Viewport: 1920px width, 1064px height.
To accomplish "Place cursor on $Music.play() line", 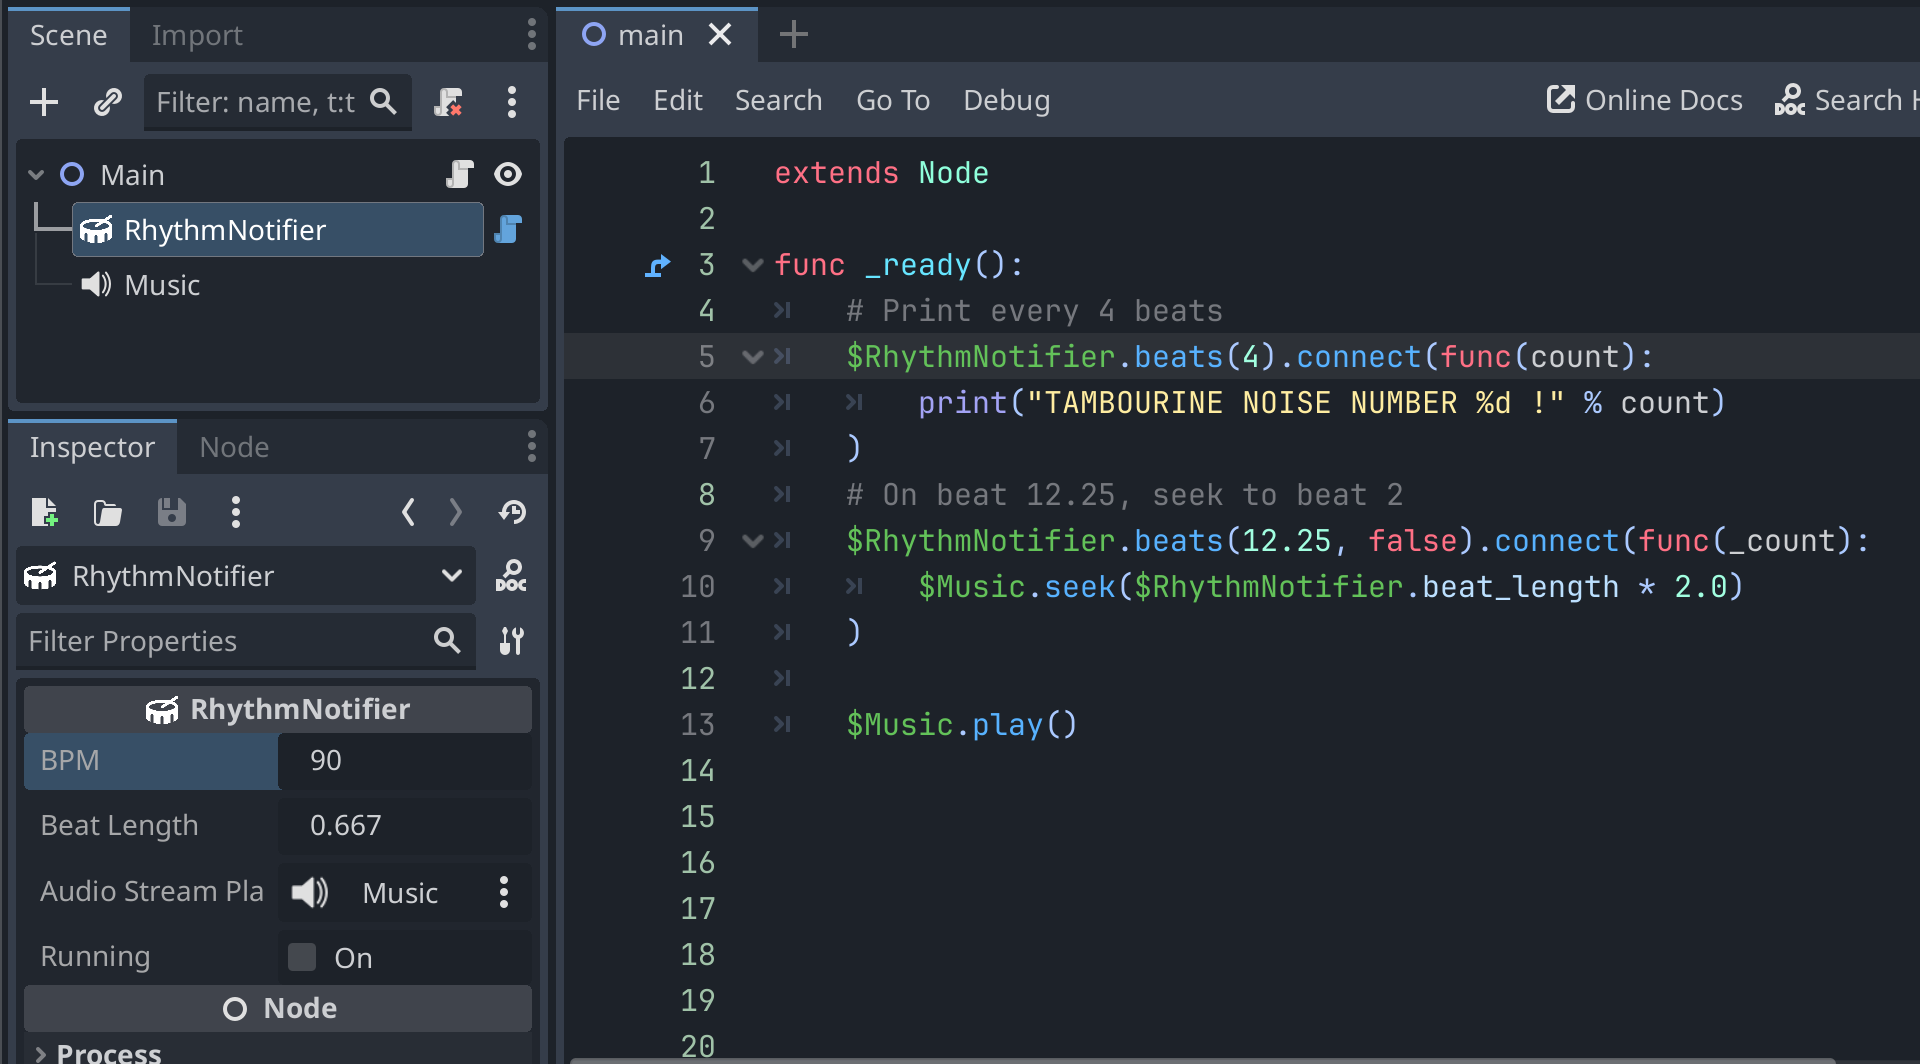I will tap(961, 724).
